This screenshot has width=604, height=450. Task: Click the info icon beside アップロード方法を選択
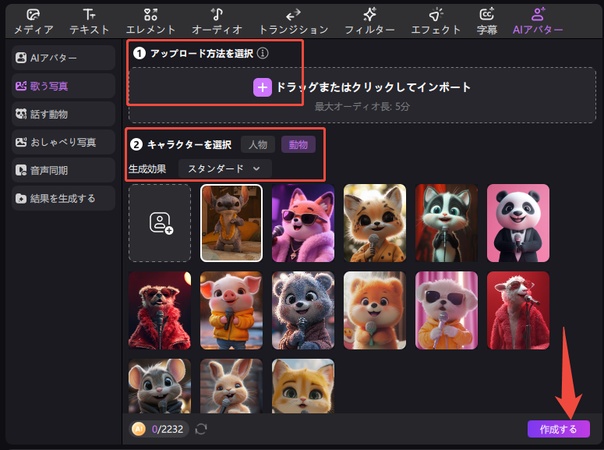[263, 53]
